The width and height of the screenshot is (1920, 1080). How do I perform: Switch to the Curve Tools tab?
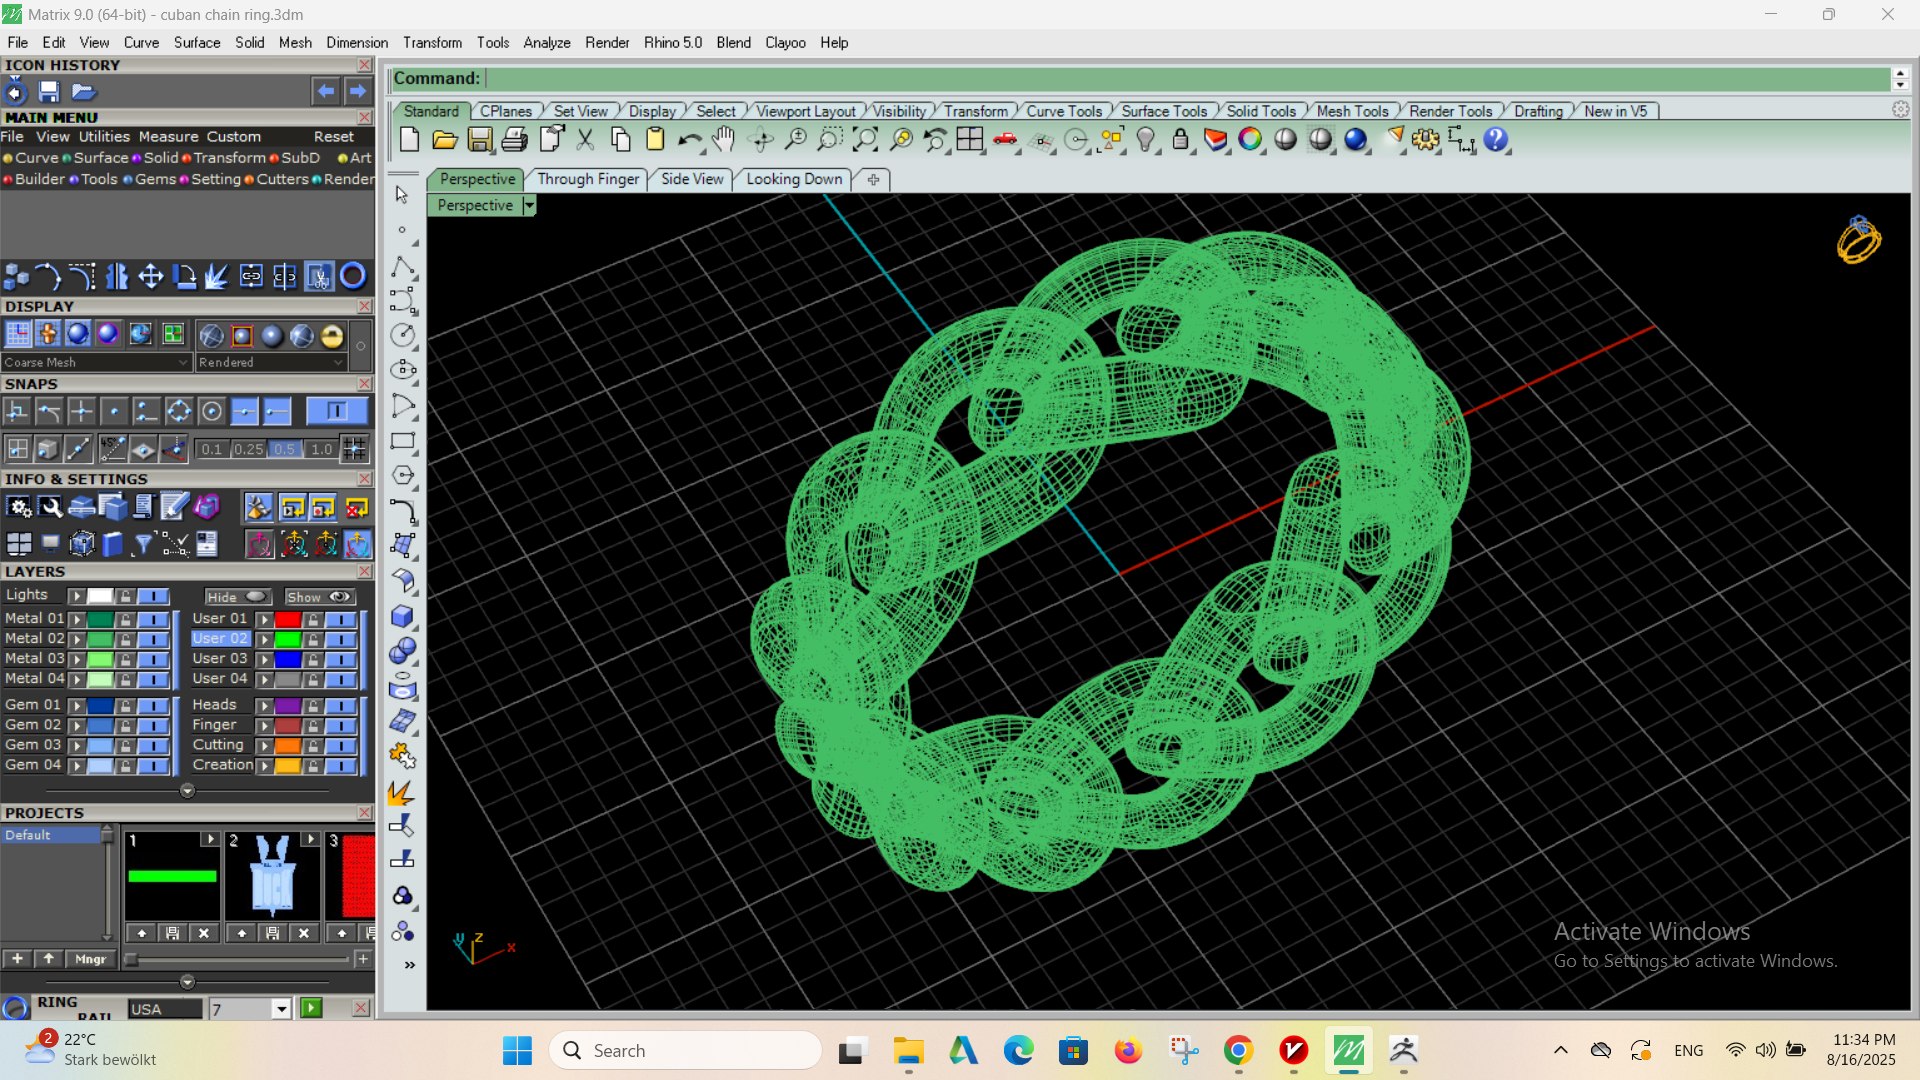click(1064, 111)
